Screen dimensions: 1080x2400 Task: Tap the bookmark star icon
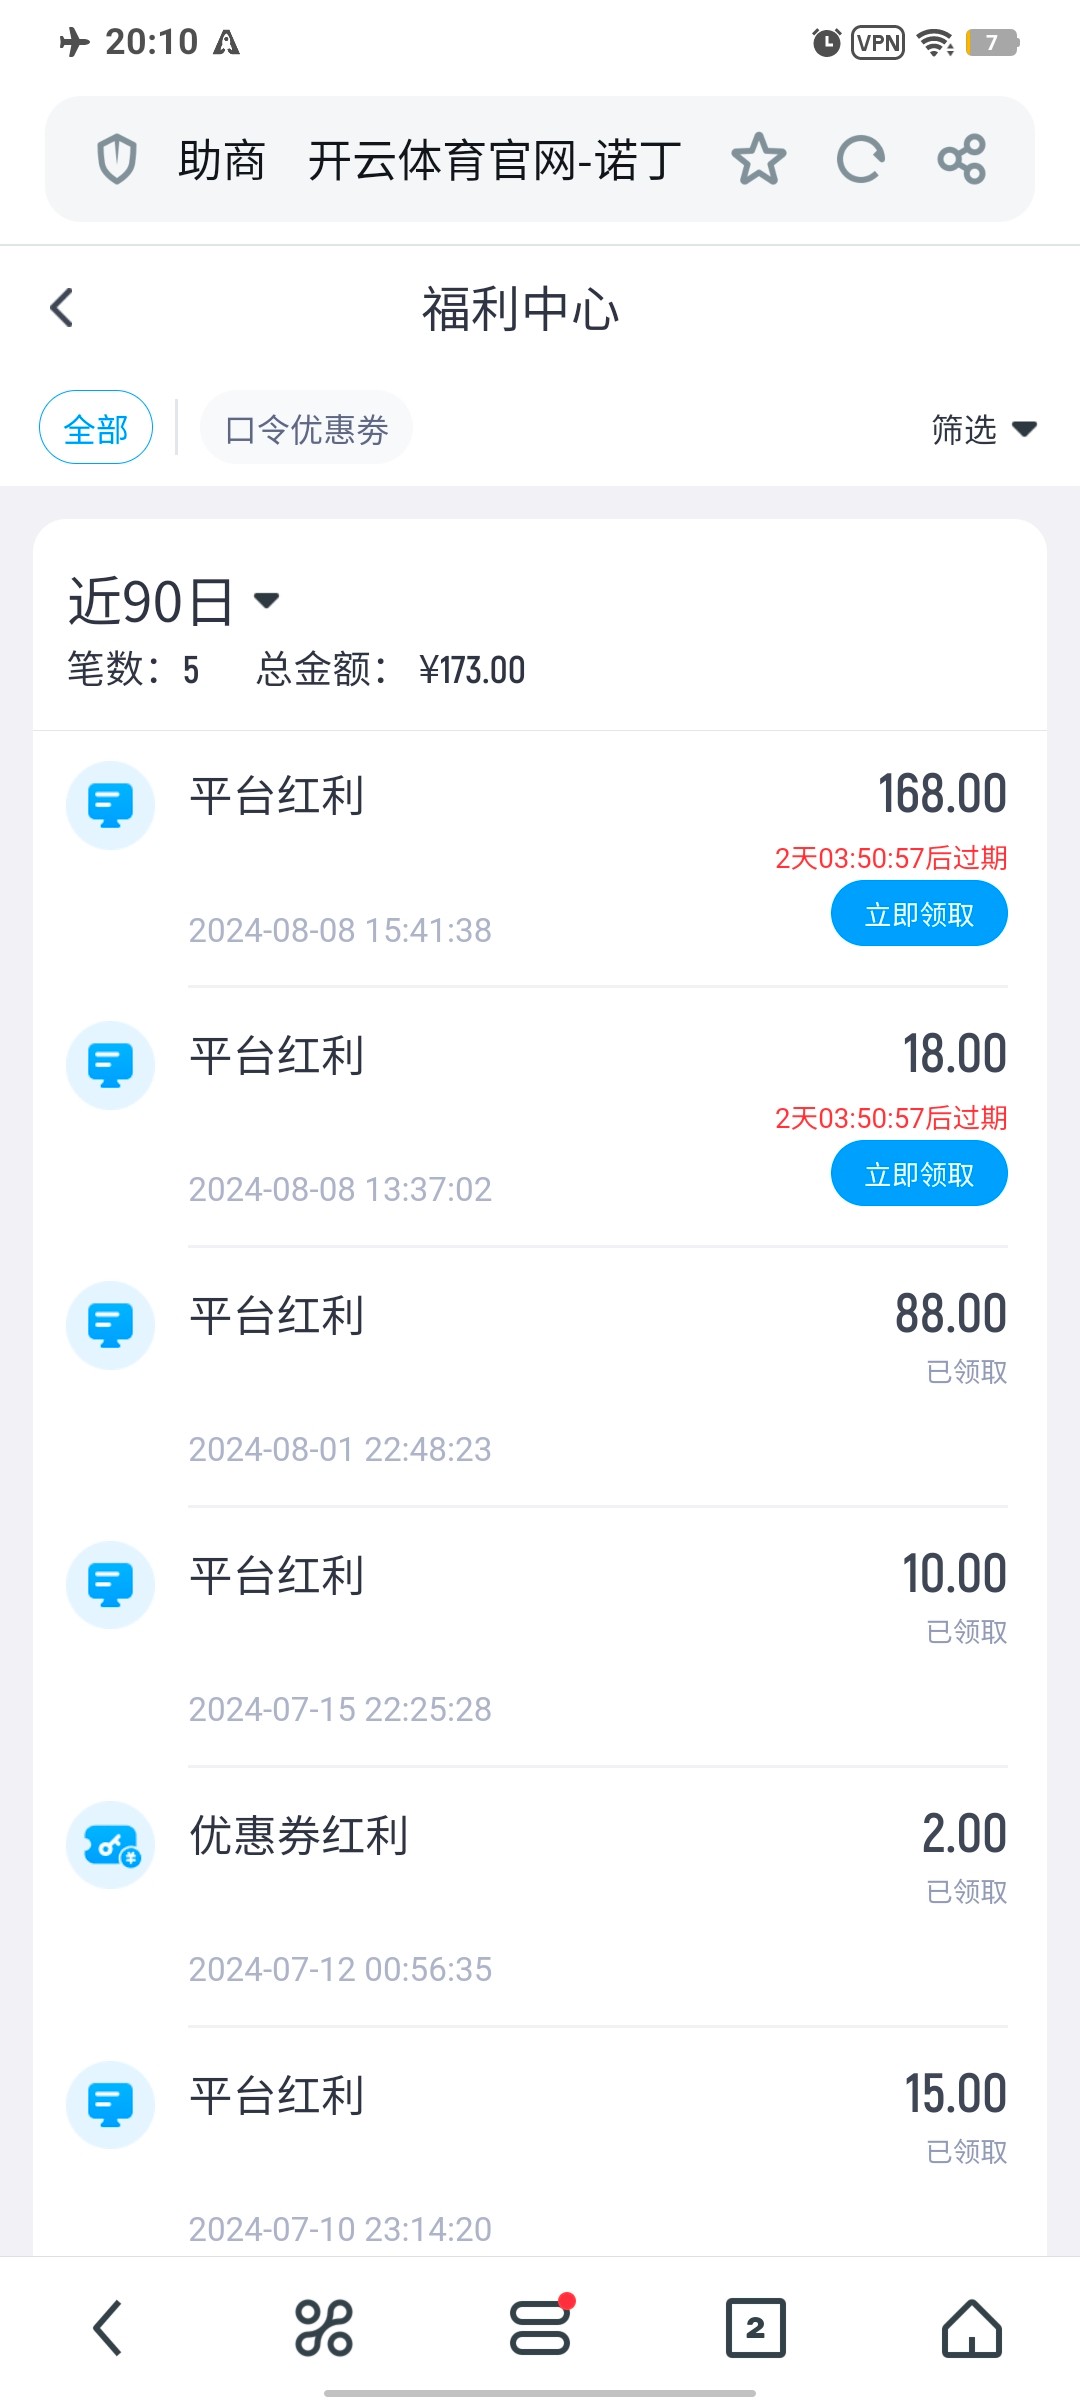coord(759,159)
